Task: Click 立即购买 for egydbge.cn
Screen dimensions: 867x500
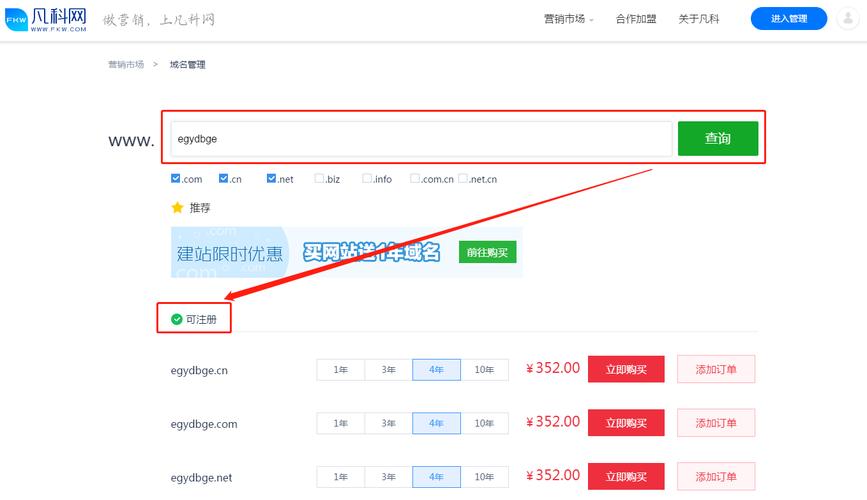Action: [x=626, y=369]
